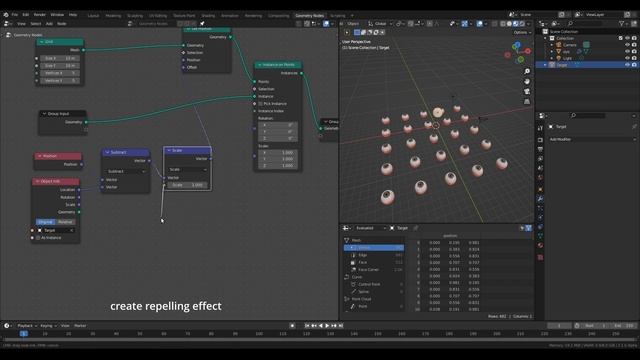Collapse the Object Info node
Image resolution: width=640 pixels, height=360 pixels.
pos(37,181)
